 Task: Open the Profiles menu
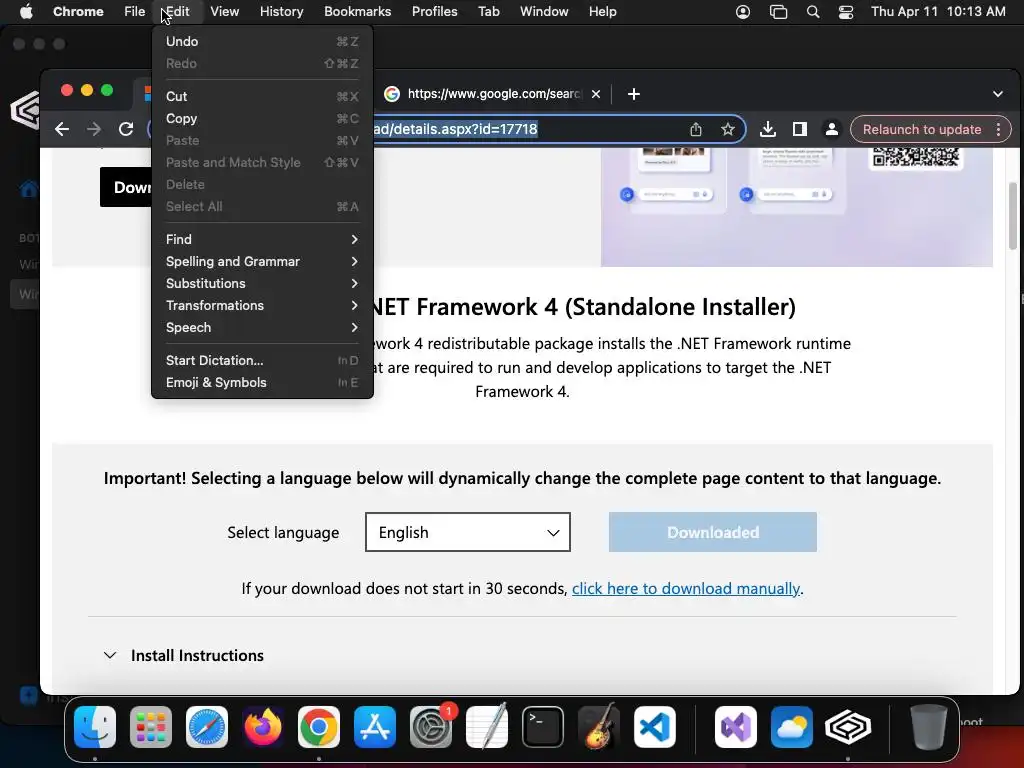[x=434, y=12]
